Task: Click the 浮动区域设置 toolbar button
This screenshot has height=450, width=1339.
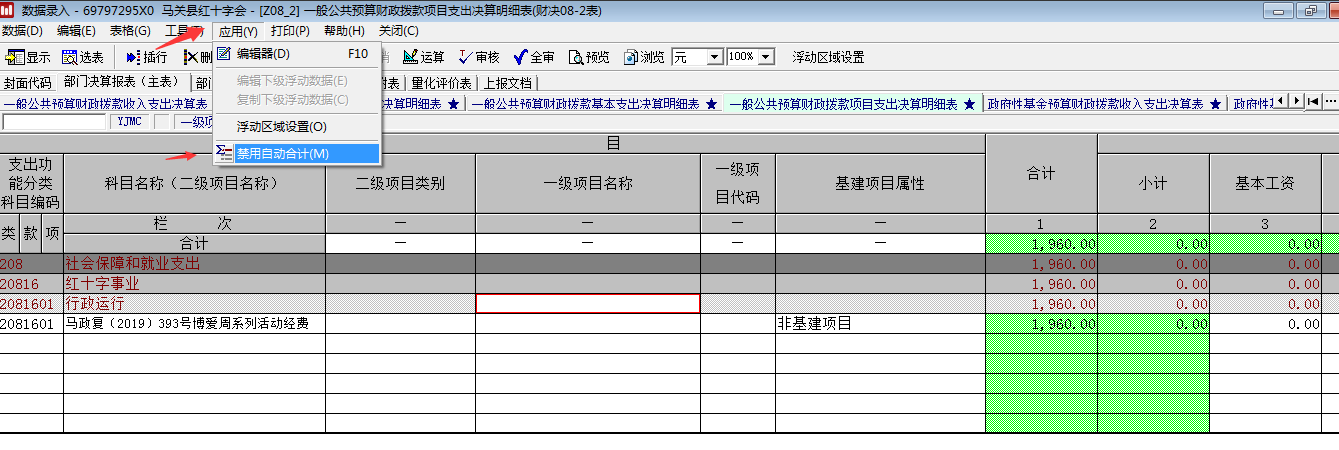Action: point(828,57)
